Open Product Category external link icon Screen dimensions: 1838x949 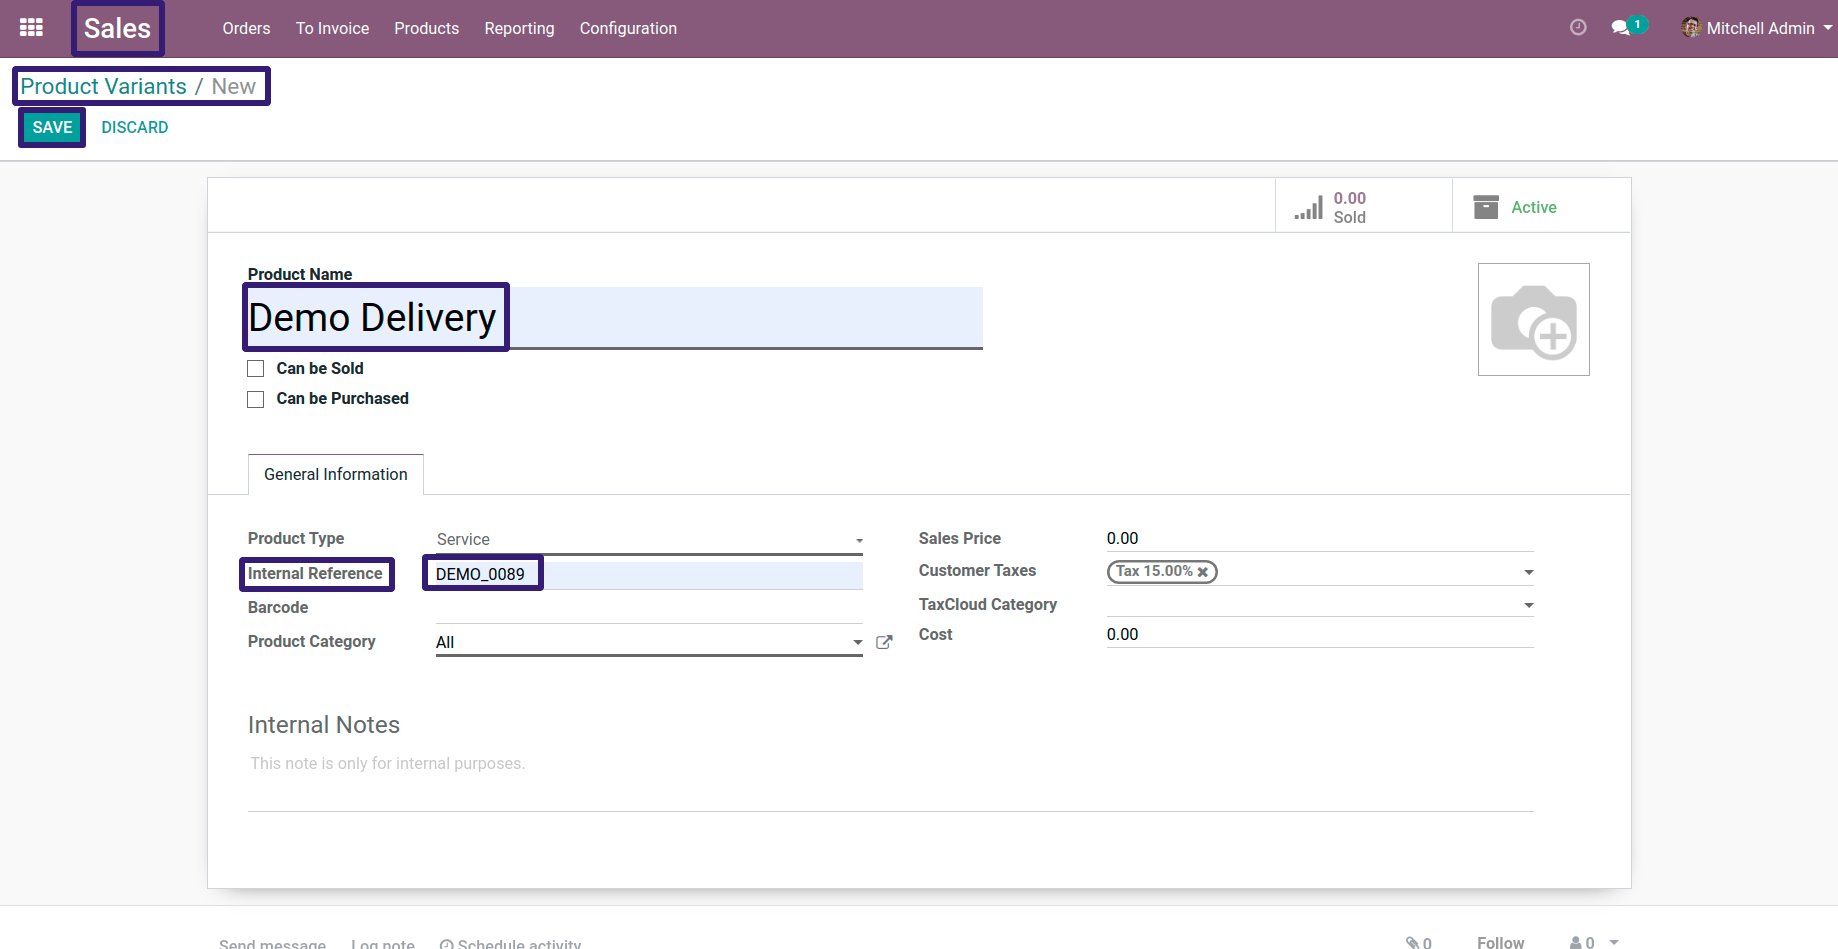(884, 642)
